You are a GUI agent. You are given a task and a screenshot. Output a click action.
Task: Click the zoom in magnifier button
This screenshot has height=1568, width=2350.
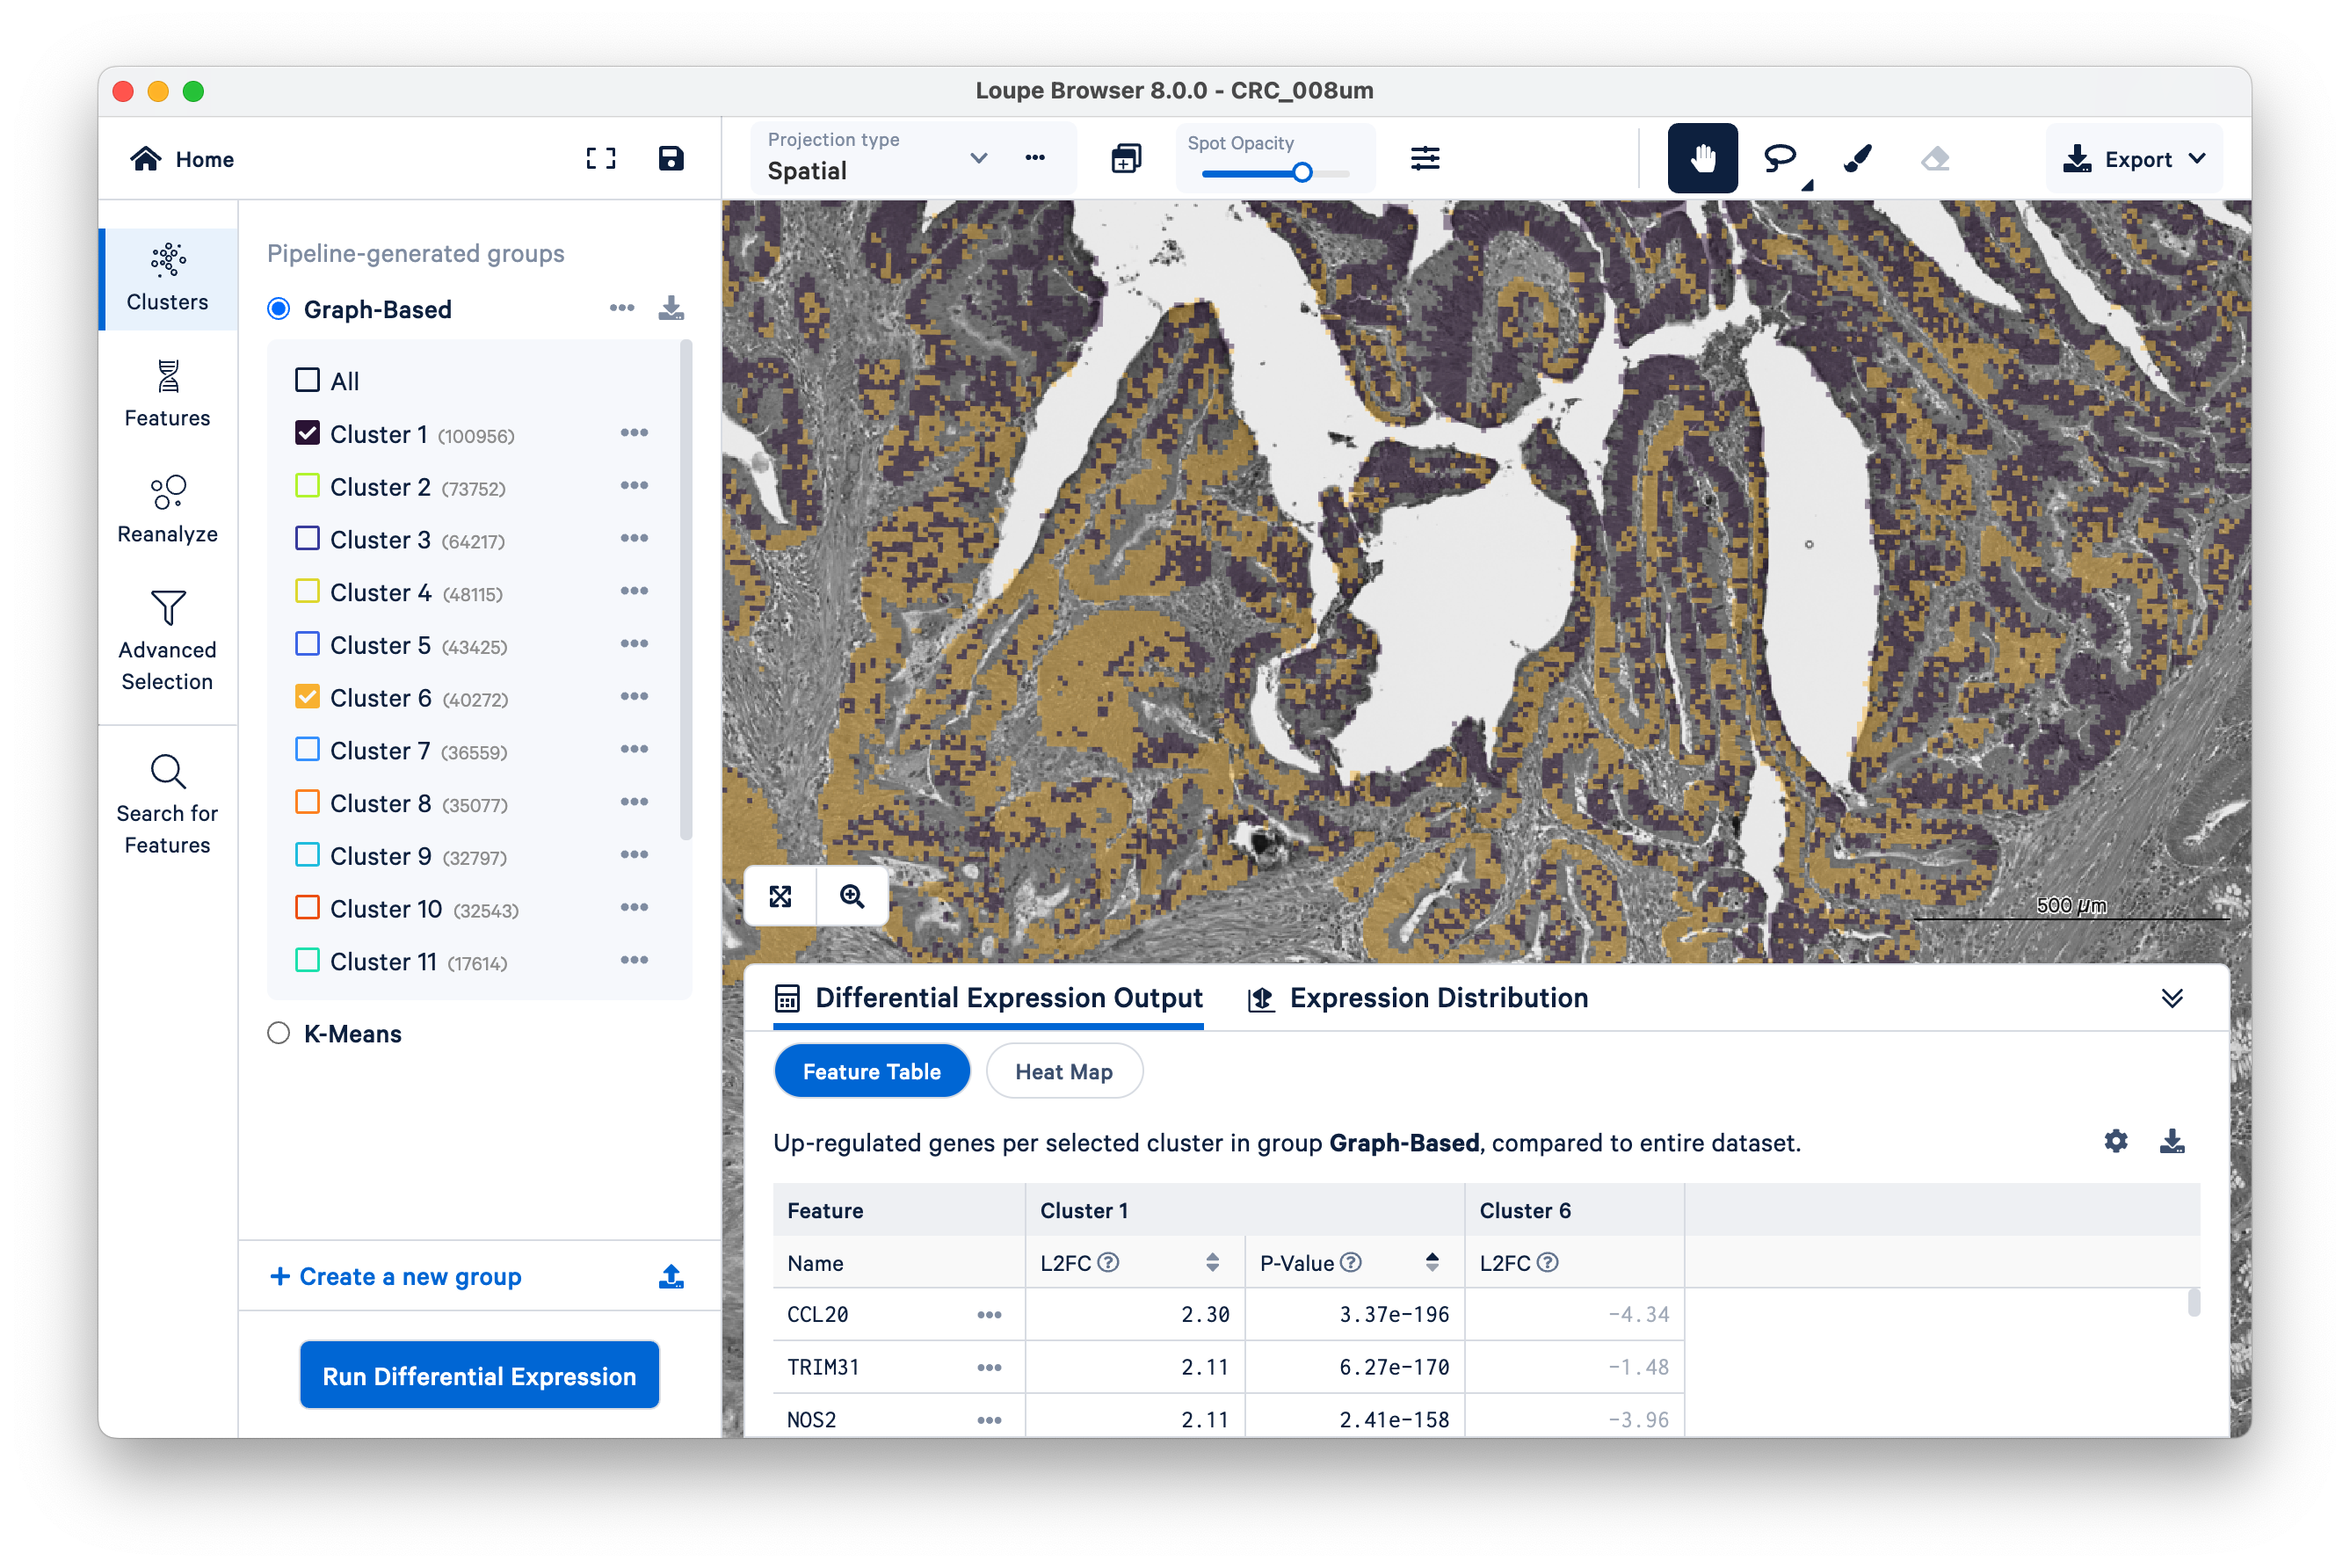tap(852, 896)
